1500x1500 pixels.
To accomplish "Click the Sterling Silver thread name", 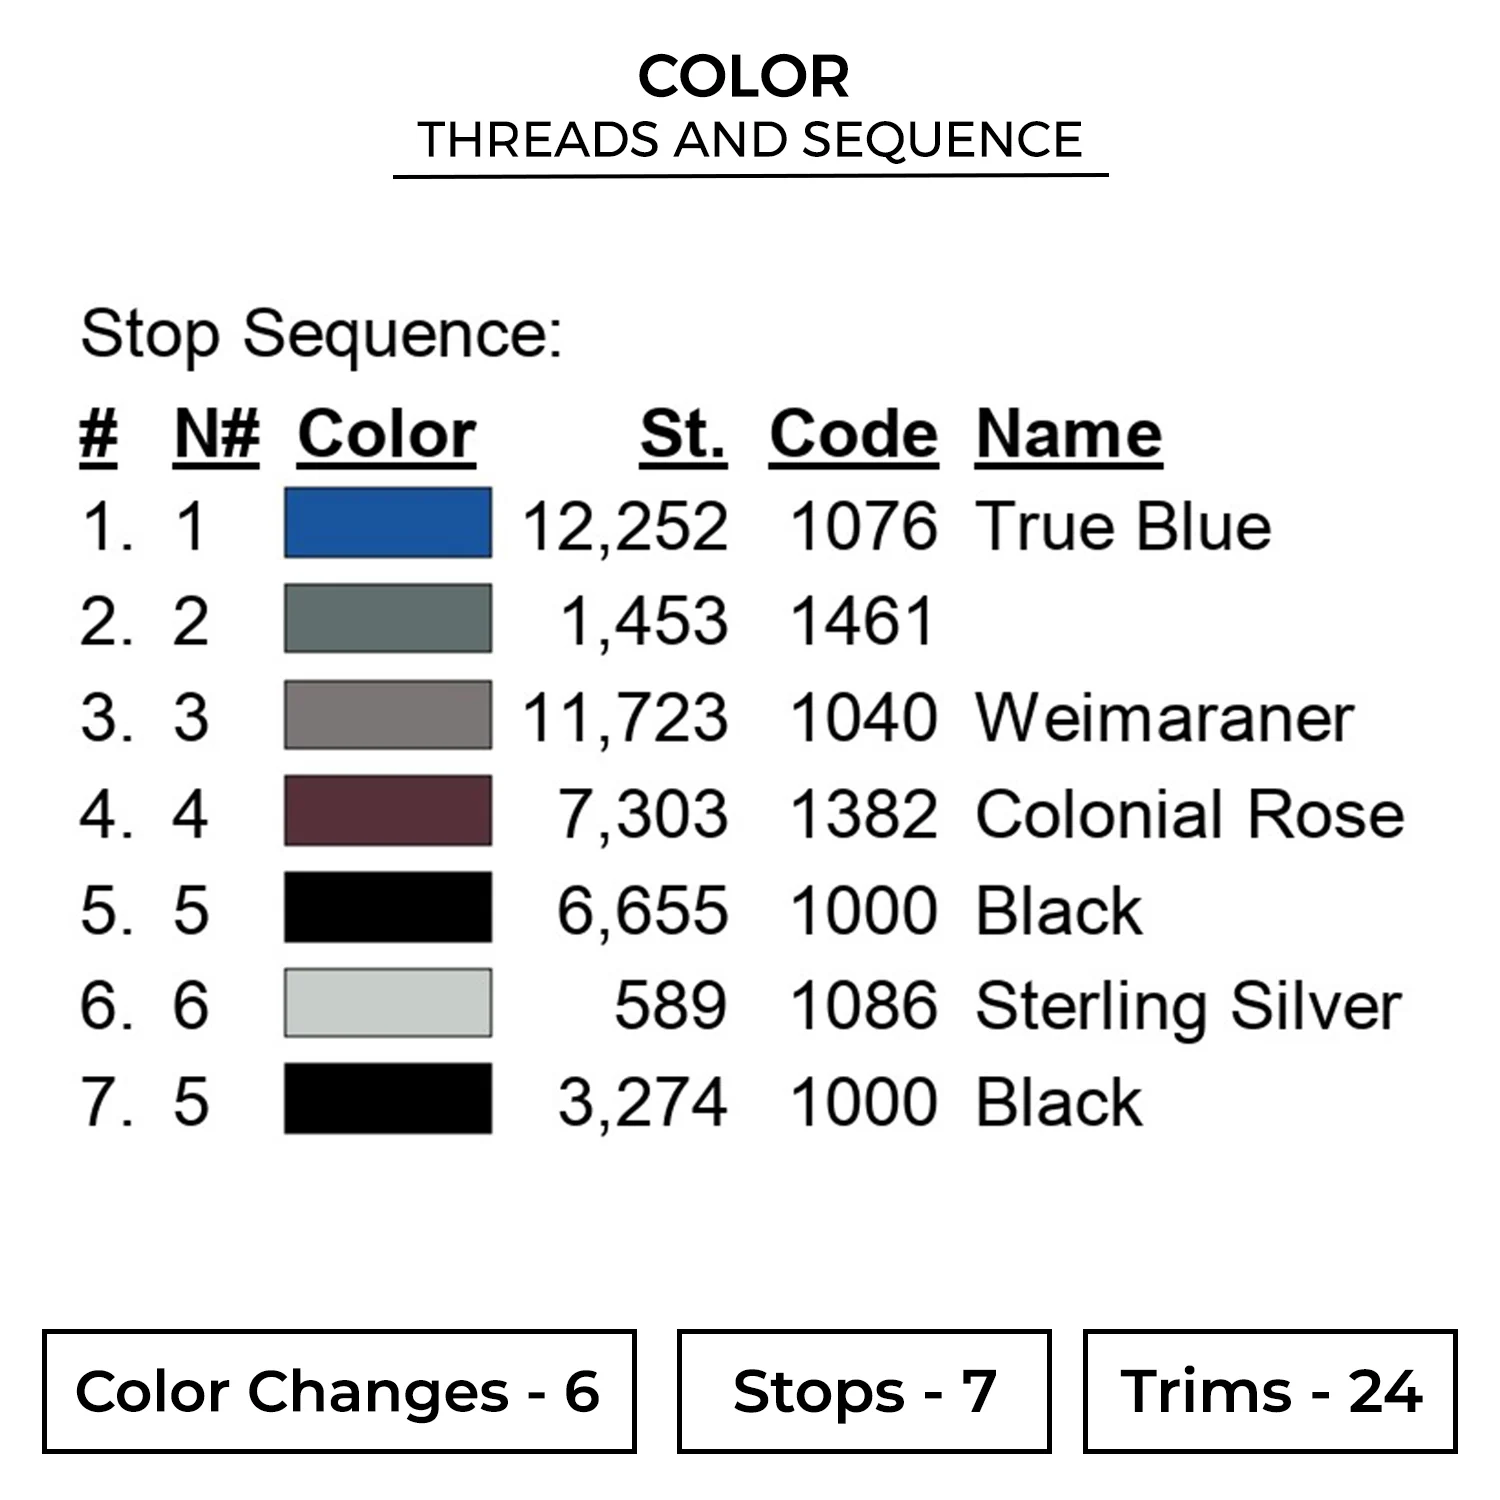I will coord(1188,1006).
